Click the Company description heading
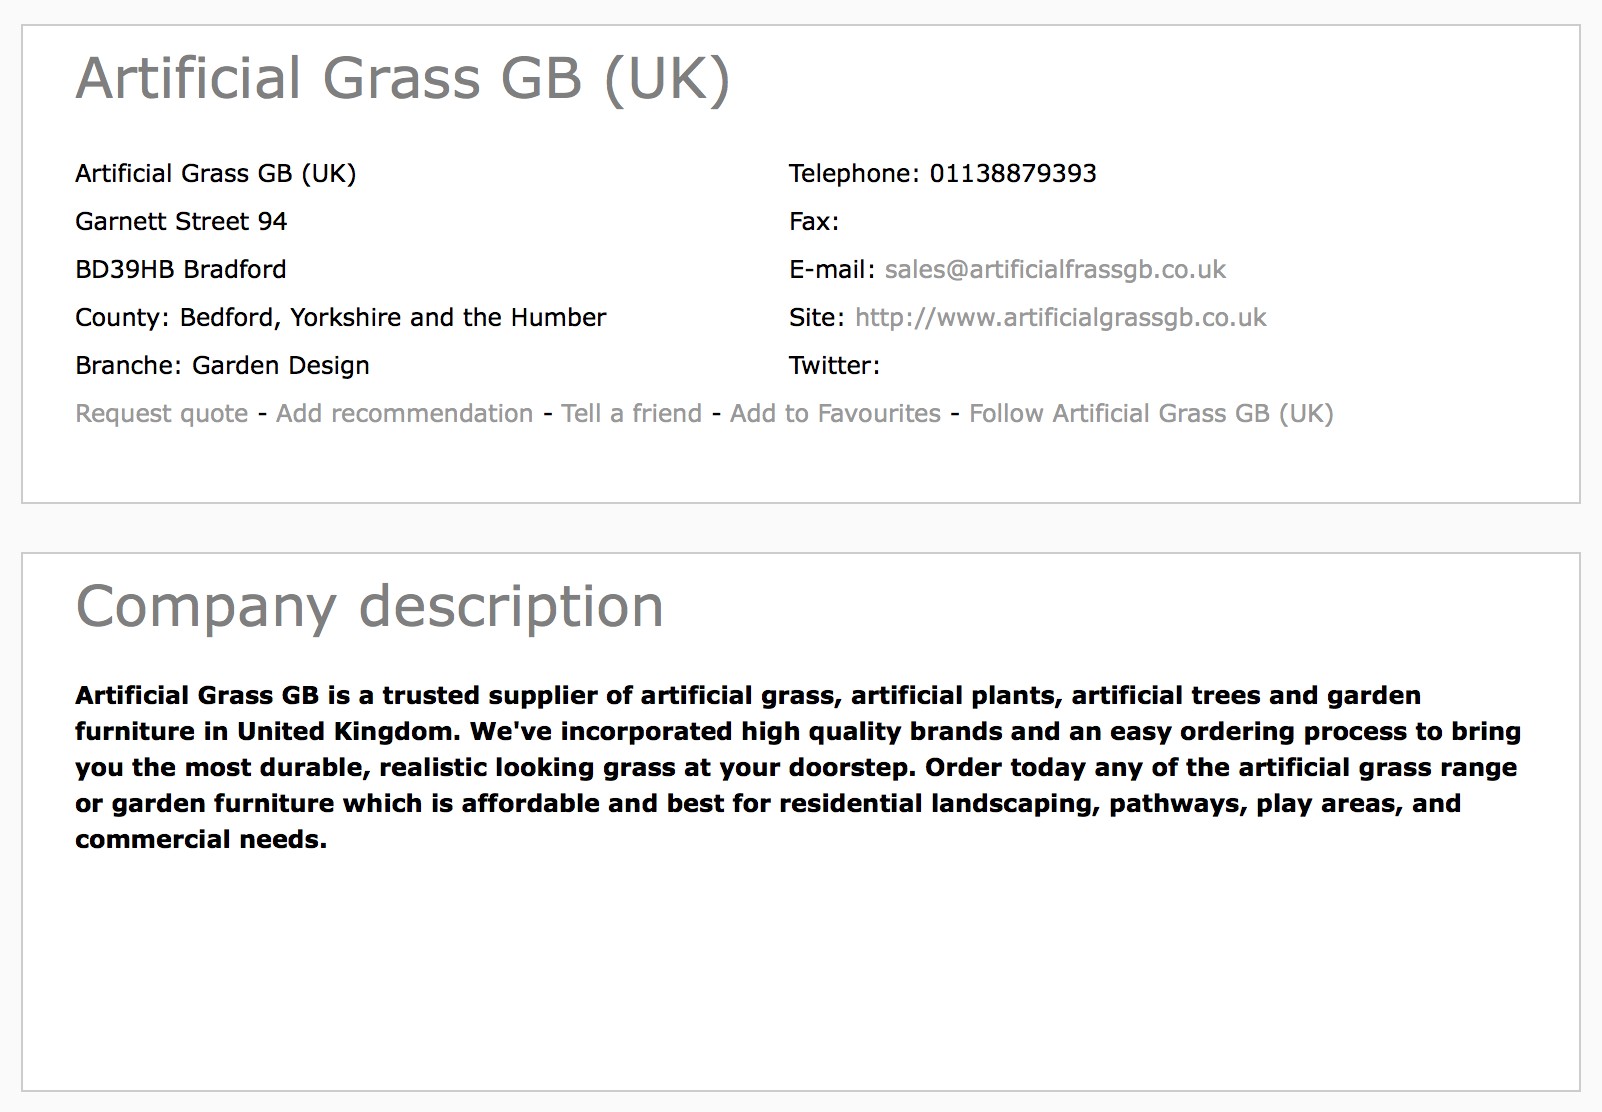 coord(370,606)
